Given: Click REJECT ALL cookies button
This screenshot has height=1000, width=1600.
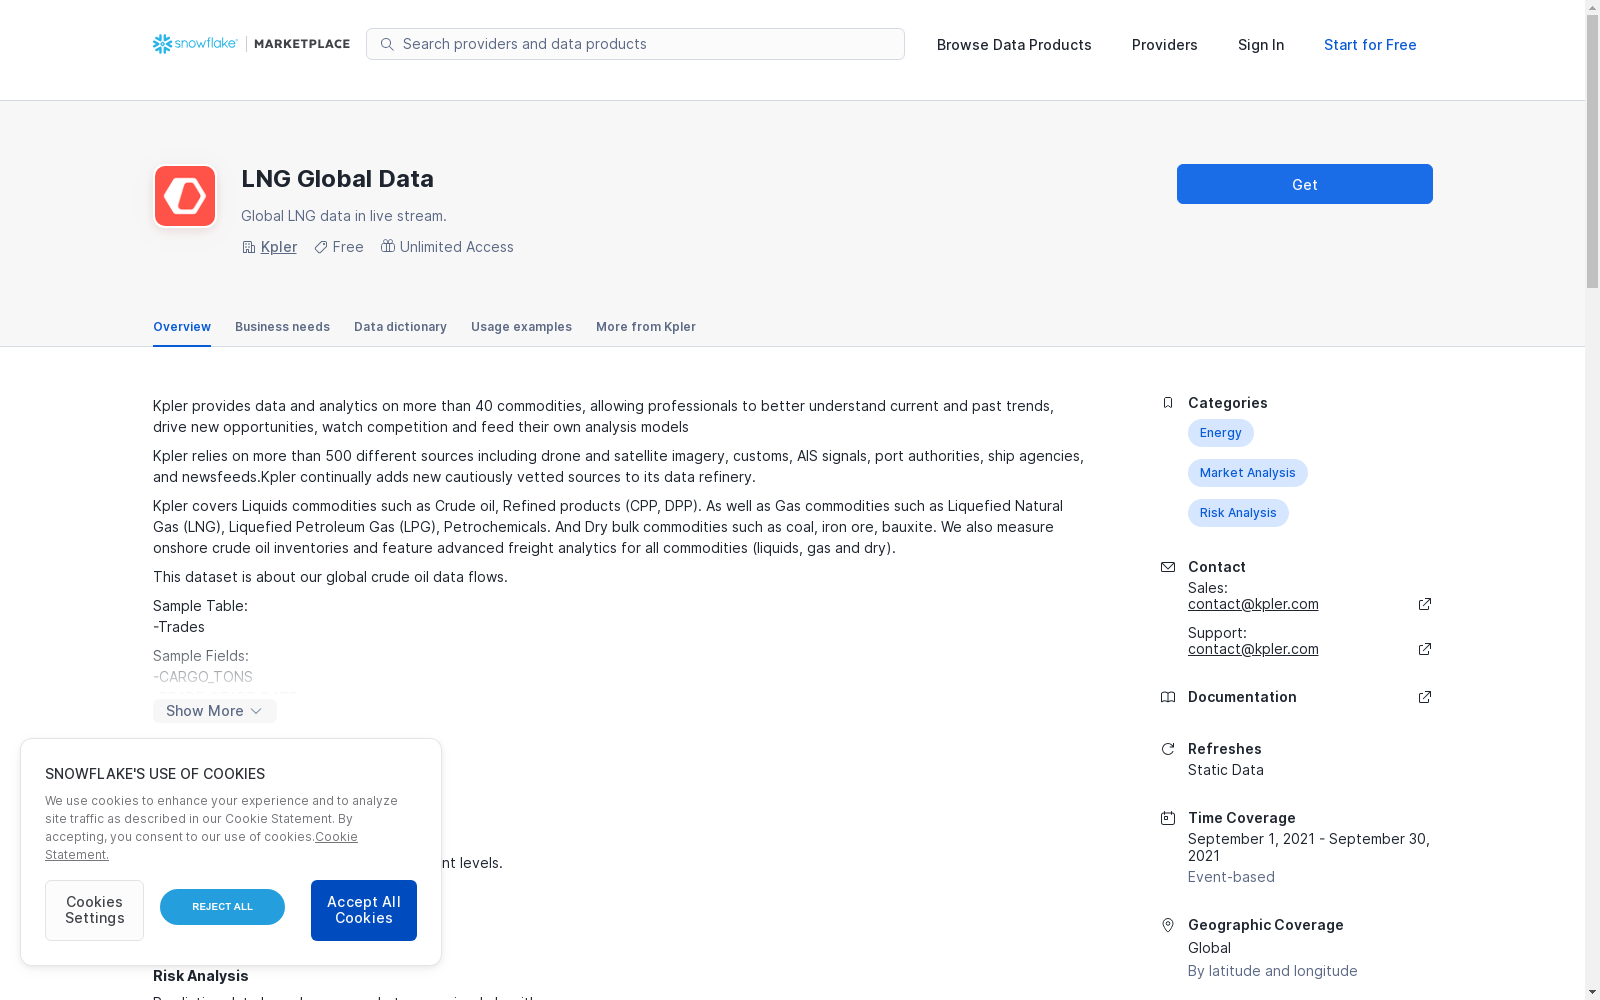Looking at the screenshot, I should click(x=222, y=907).
